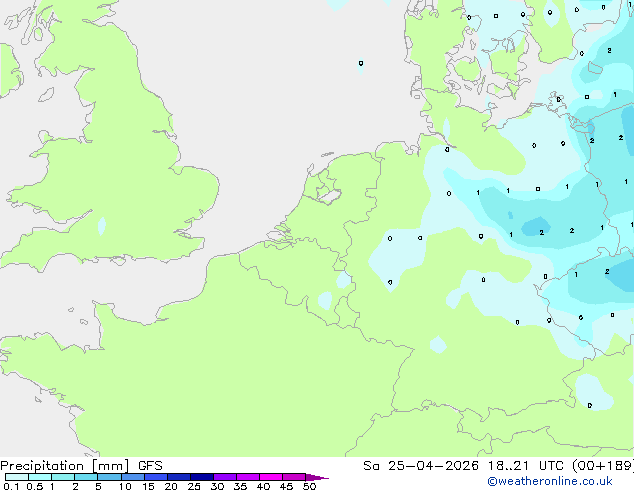Click the 30–35 mm purple swatch
Viewport: 634px width, 490px height.
click(x=225, y=477)
